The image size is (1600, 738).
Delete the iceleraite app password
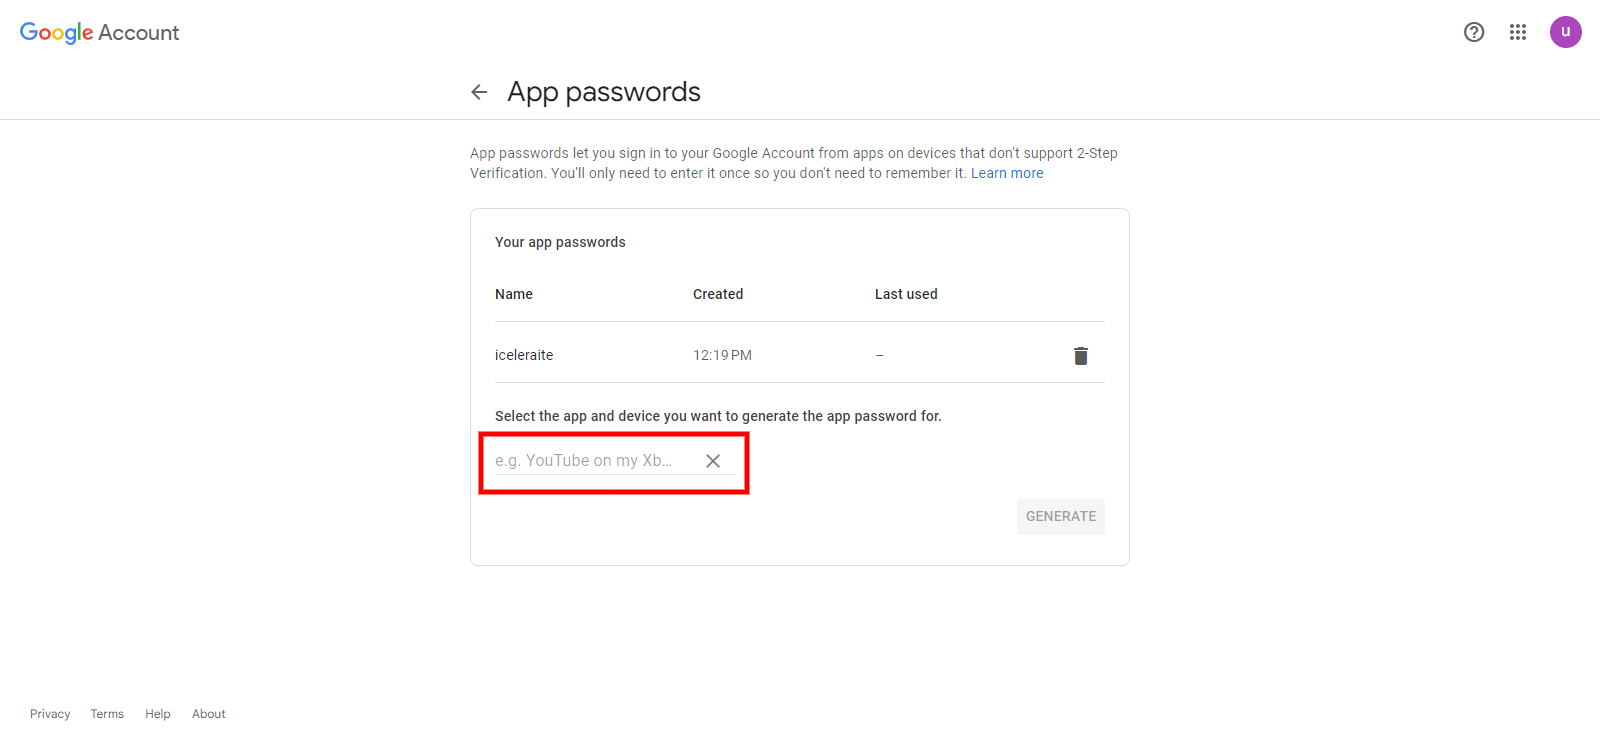click(x=1080, y=356)
